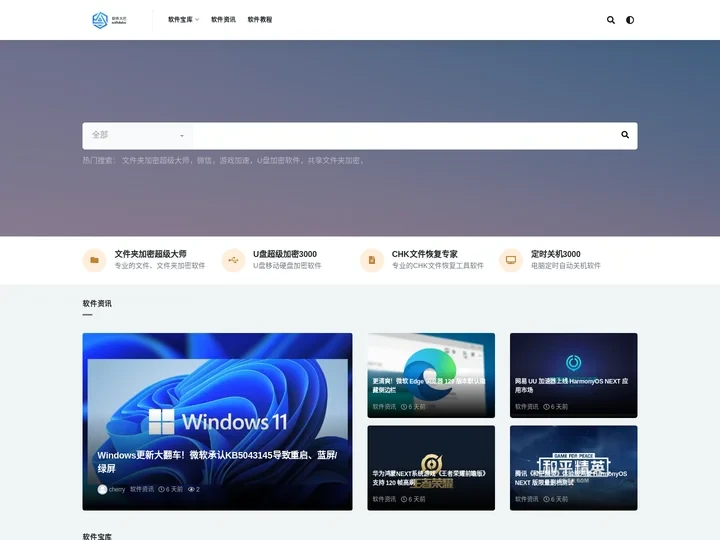The image size is (720, 540).
Task: Open the 软件资讯 menu item
Action: click(x=223, y=20)
